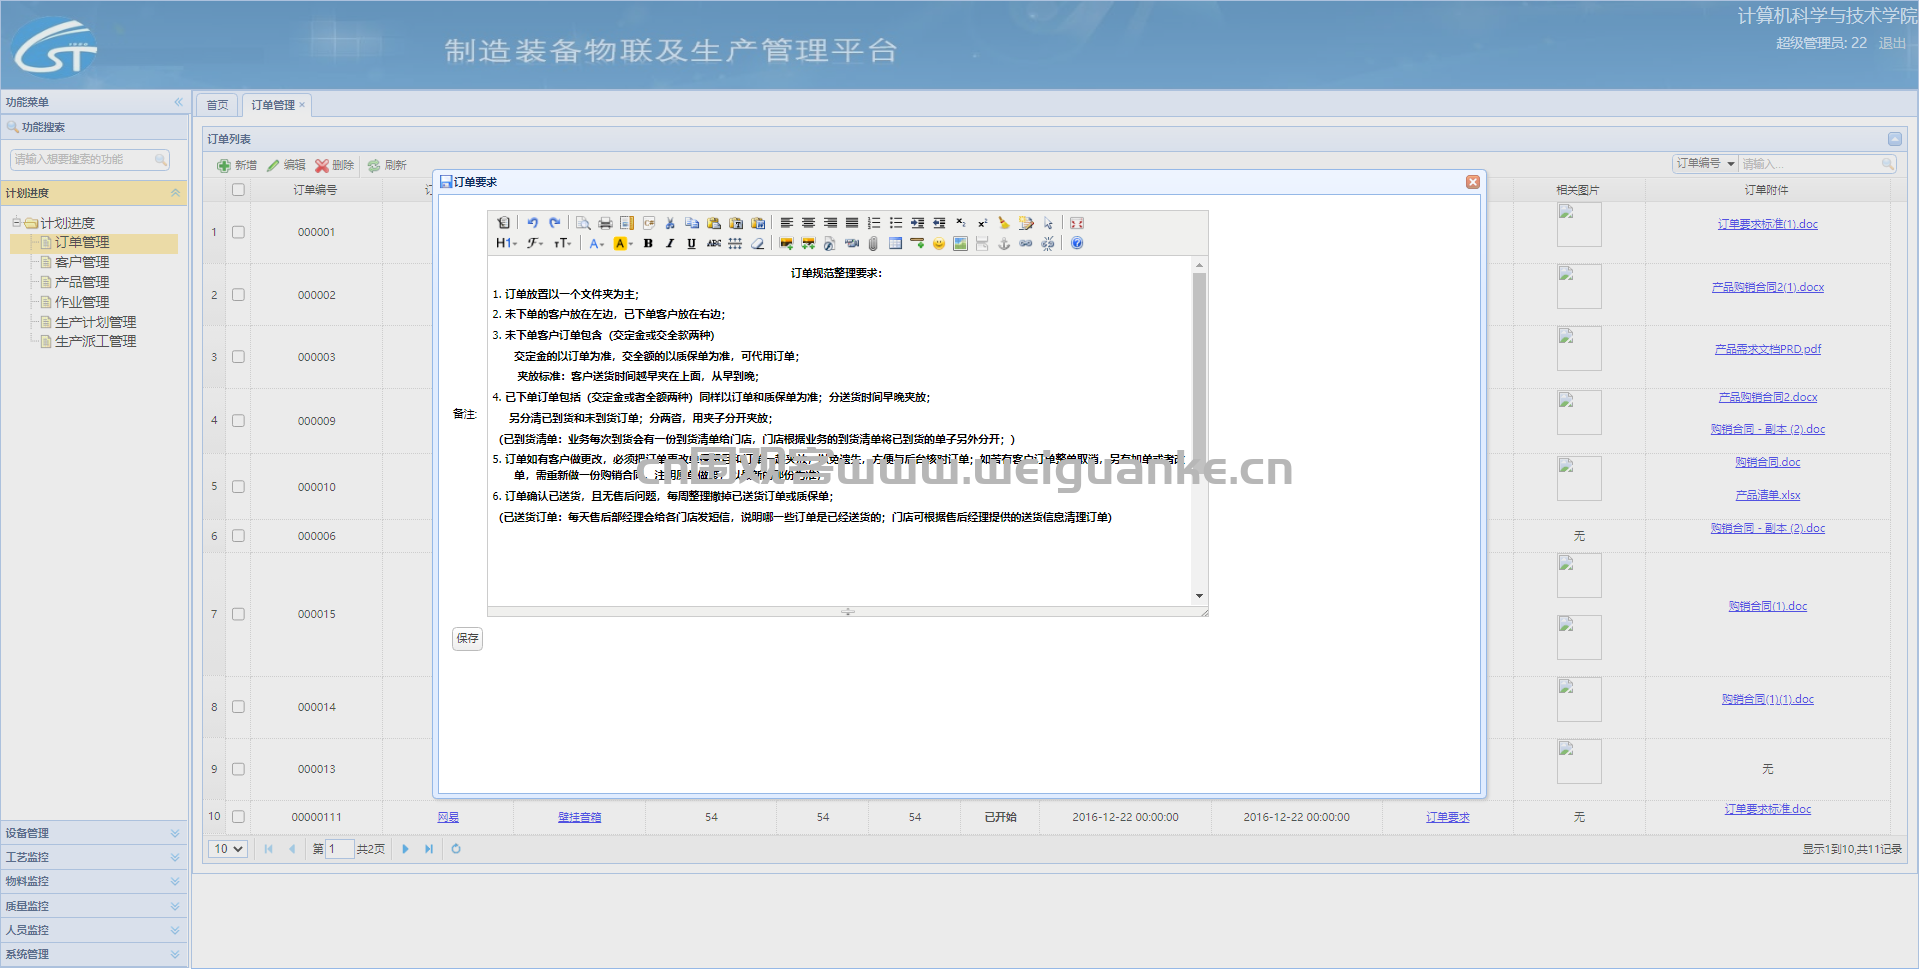Tick the checkbox for order 000002
Image resolution: width=1919 pixels, height=969 pixels.
coord(238,295)
